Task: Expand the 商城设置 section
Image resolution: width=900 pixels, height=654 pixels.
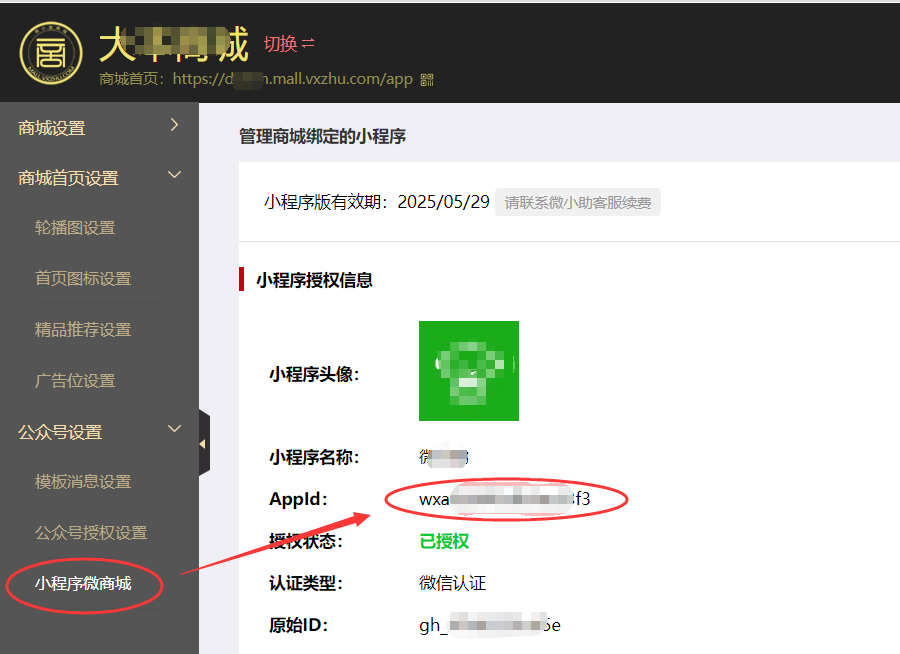Action: pos(95,127)
